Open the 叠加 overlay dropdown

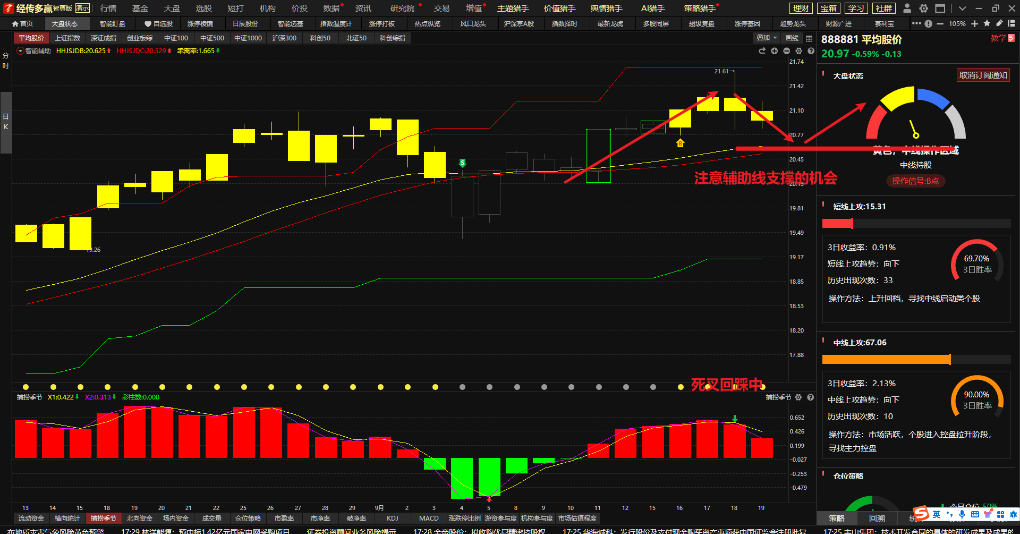[x=766, y=38]
